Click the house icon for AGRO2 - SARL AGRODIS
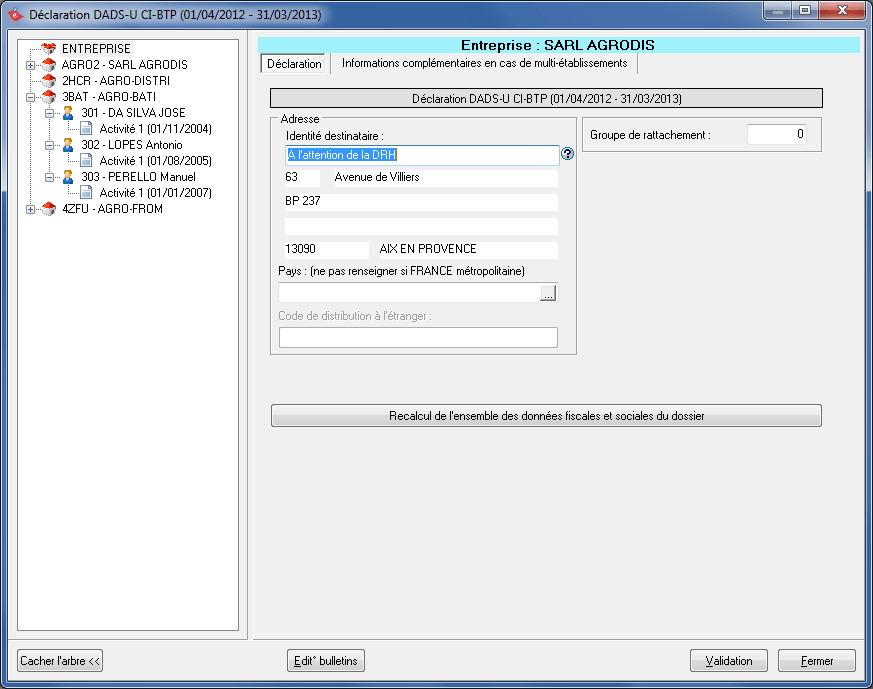 pos(48,64)
